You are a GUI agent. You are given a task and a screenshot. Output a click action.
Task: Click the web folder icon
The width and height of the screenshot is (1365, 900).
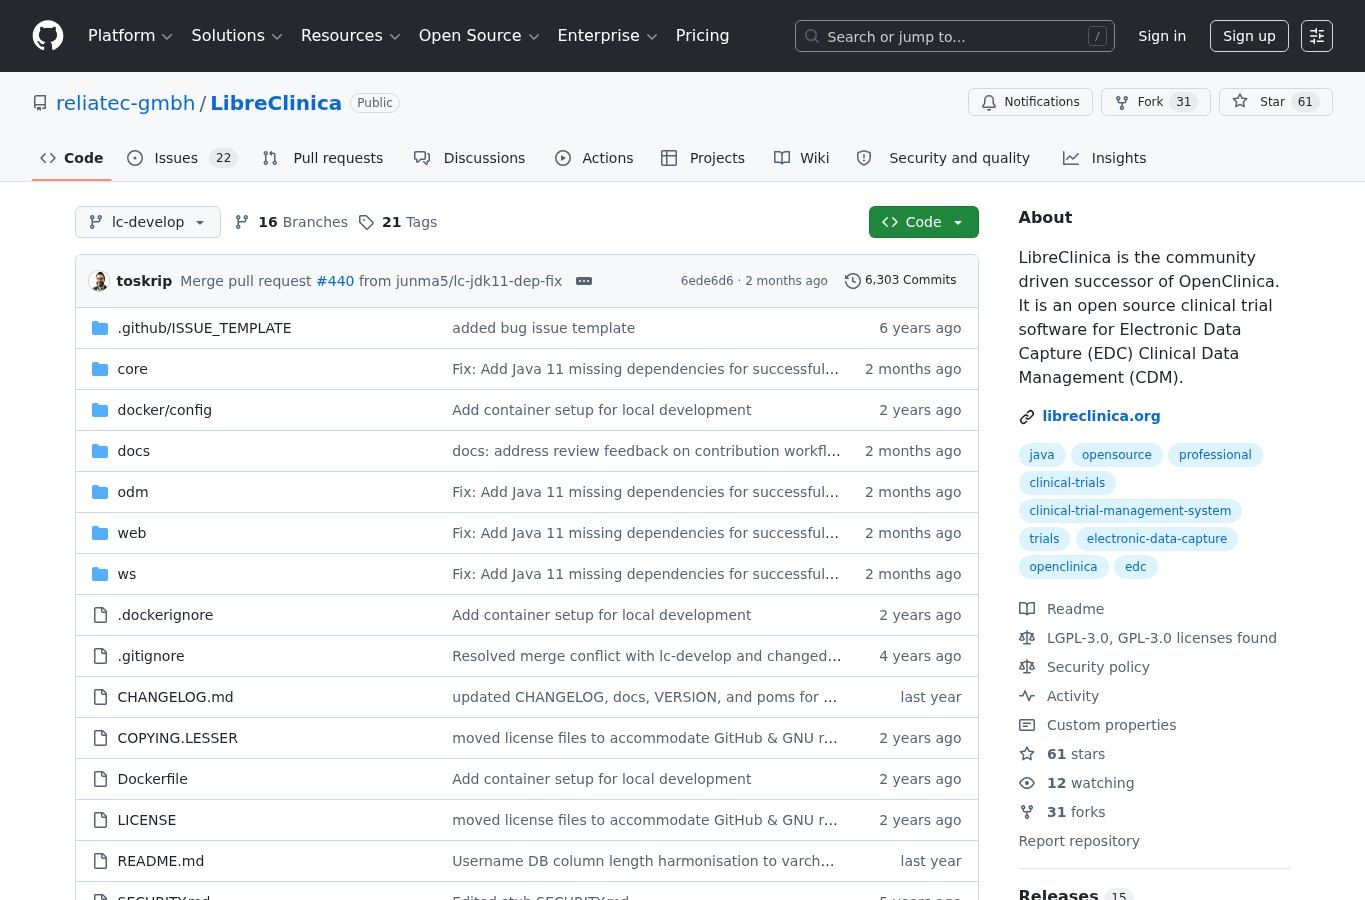(x=100, y=533)
